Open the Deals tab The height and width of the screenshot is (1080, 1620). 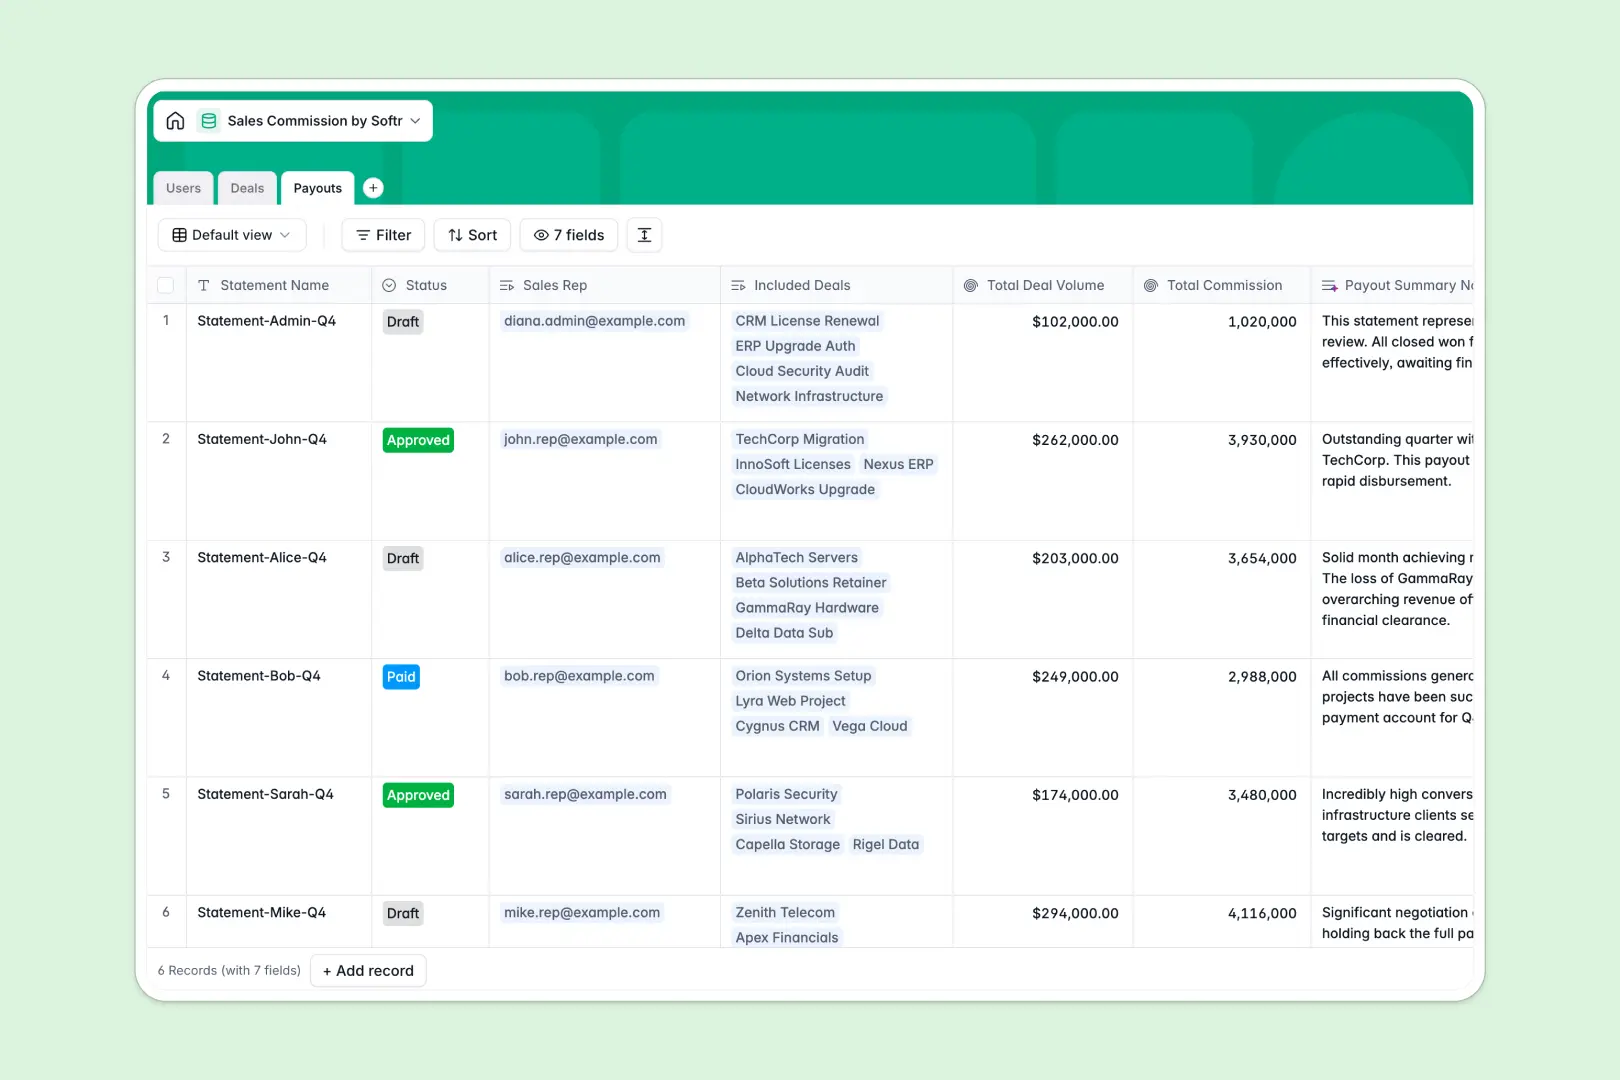pyautogui.click(x=246, y=188)
